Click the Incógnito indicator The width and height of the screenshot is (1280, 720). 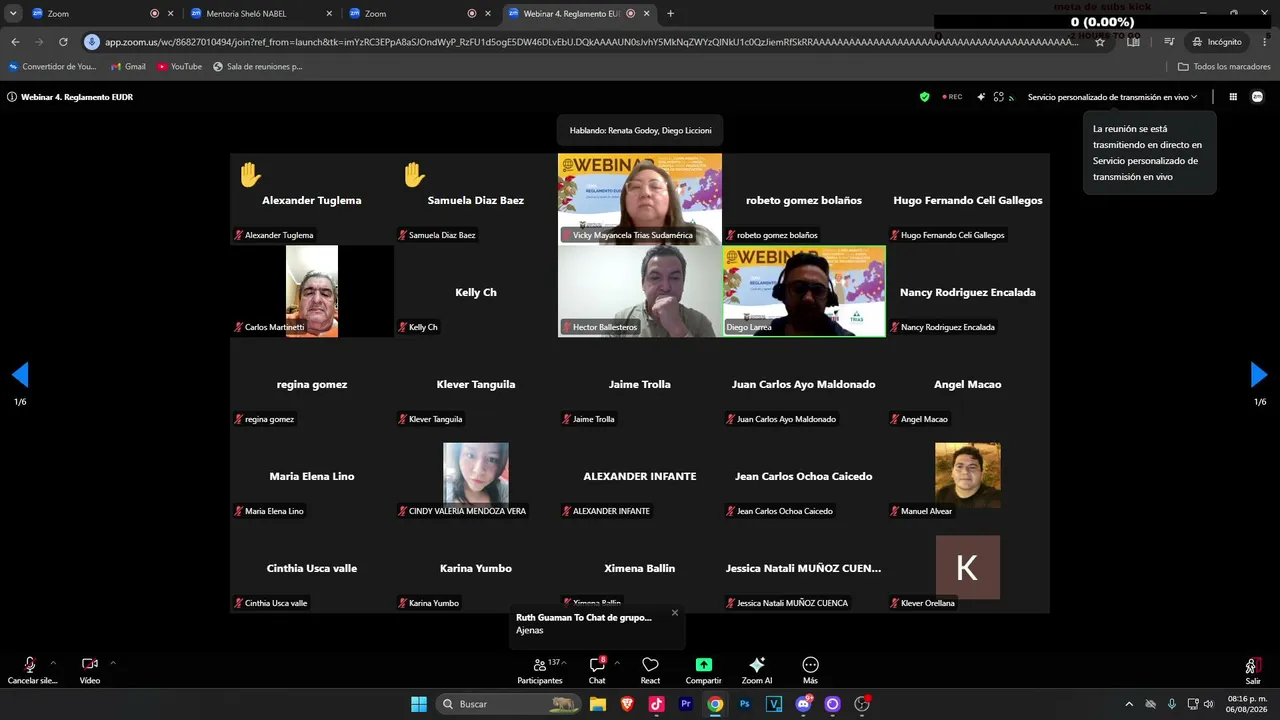[x=1216, y=42]
